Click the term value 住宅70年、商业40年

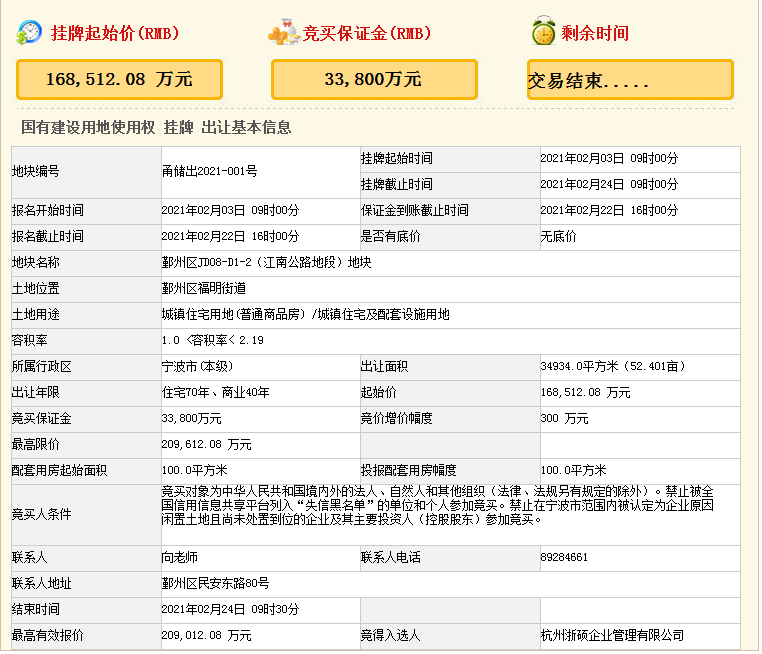pos(215,393)
